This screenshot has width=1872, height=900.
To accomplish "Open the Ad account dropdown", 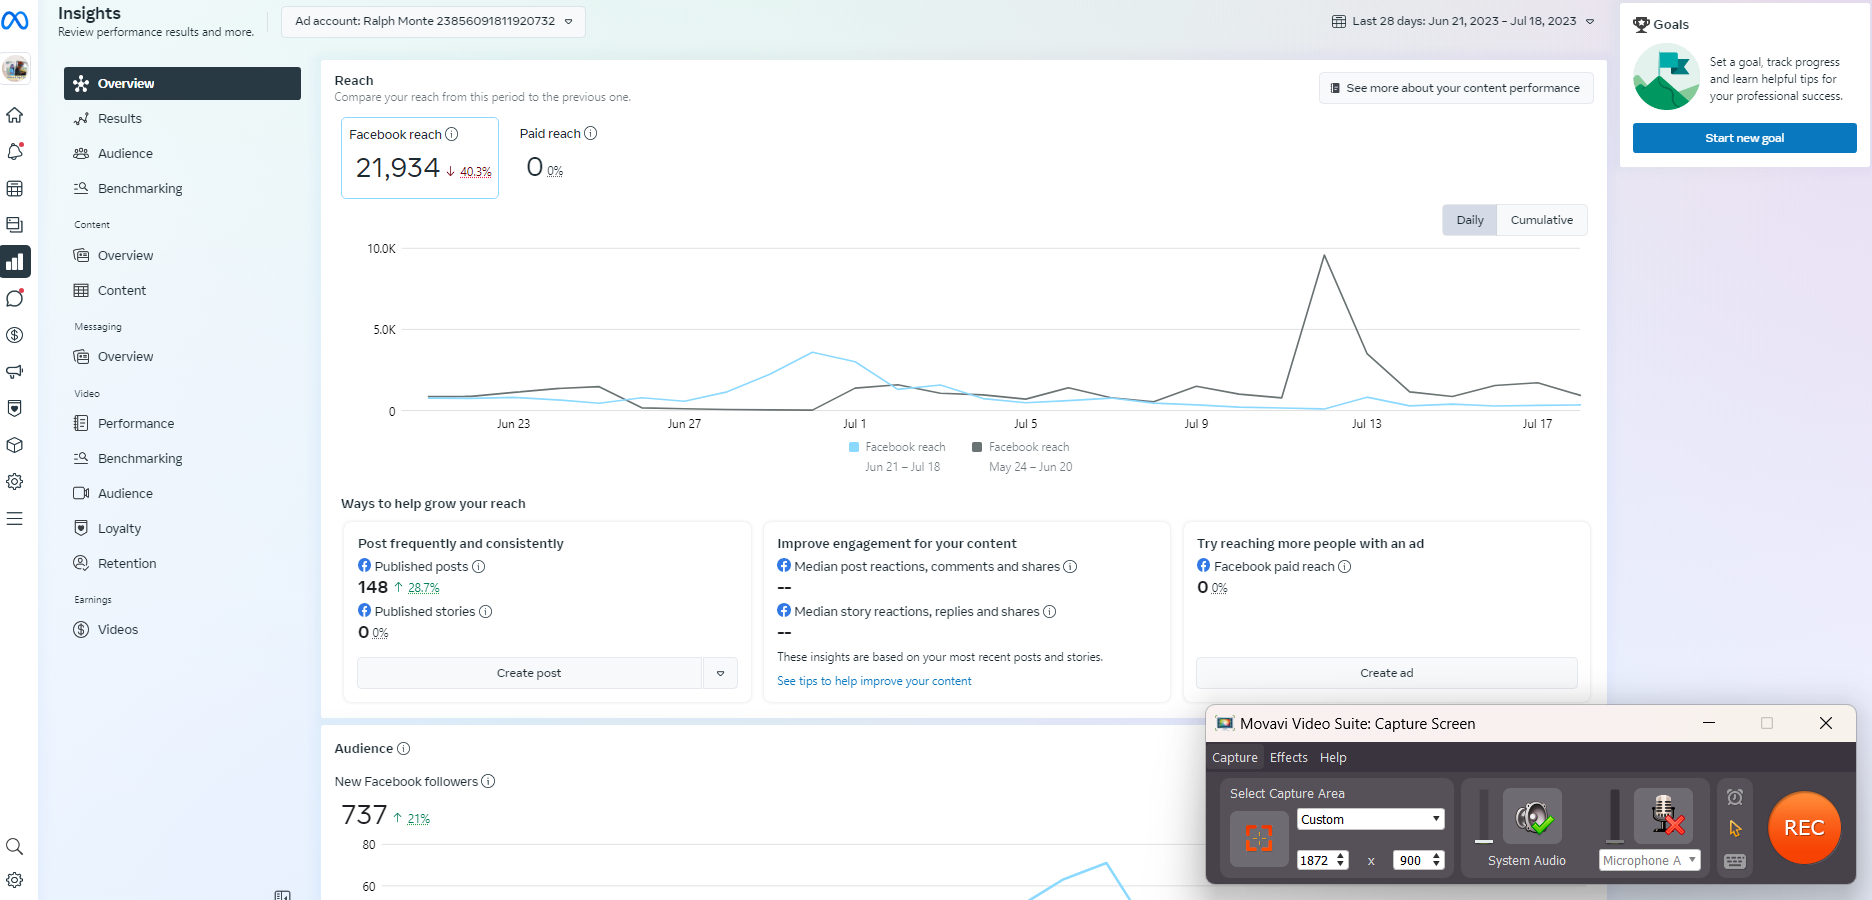I will (434, 21).
